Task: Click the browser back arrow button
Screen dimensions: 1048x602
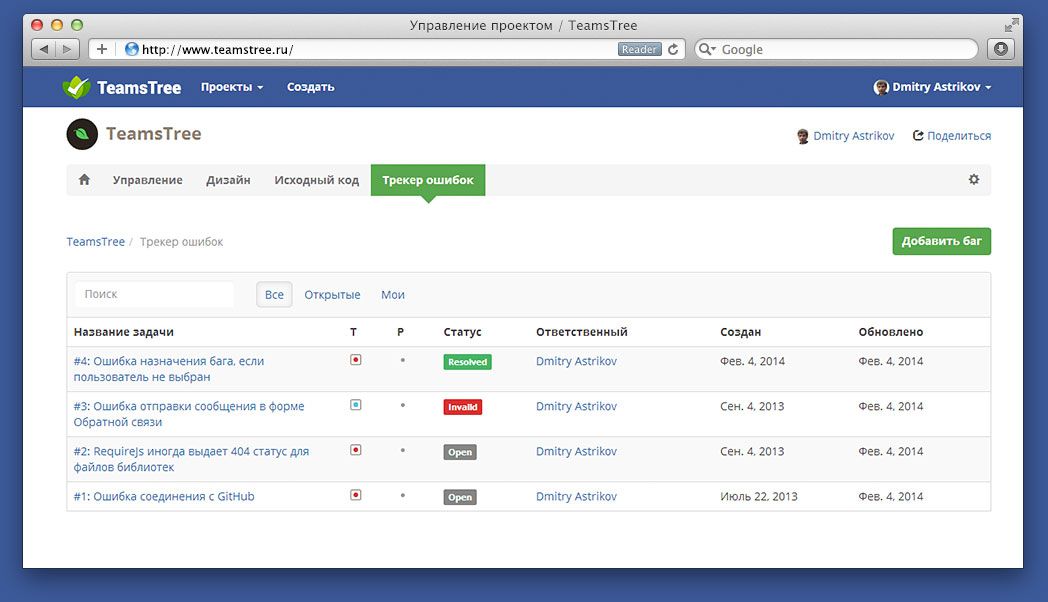Action: coord(44,49)
